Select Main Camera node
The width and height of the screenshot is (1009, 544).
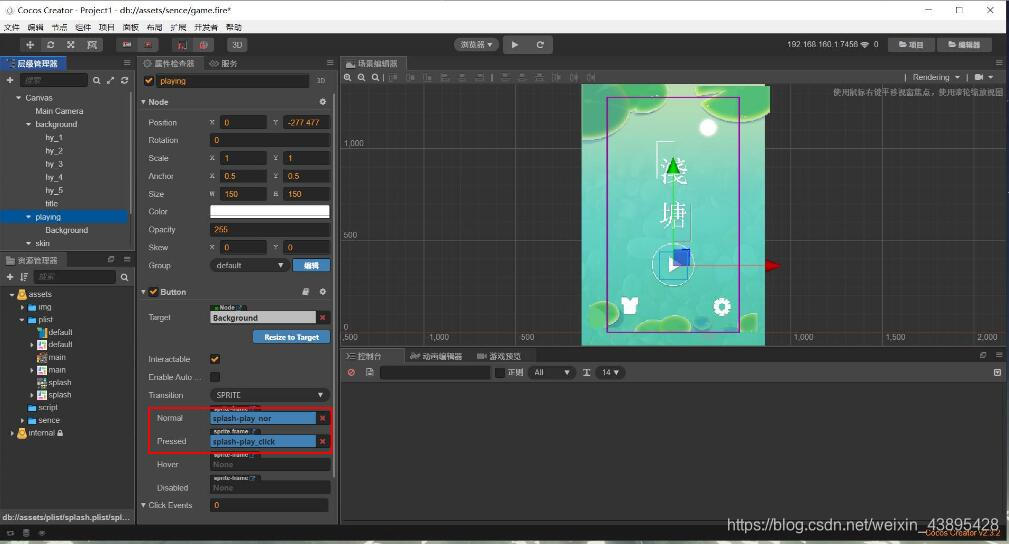(59, 111)
